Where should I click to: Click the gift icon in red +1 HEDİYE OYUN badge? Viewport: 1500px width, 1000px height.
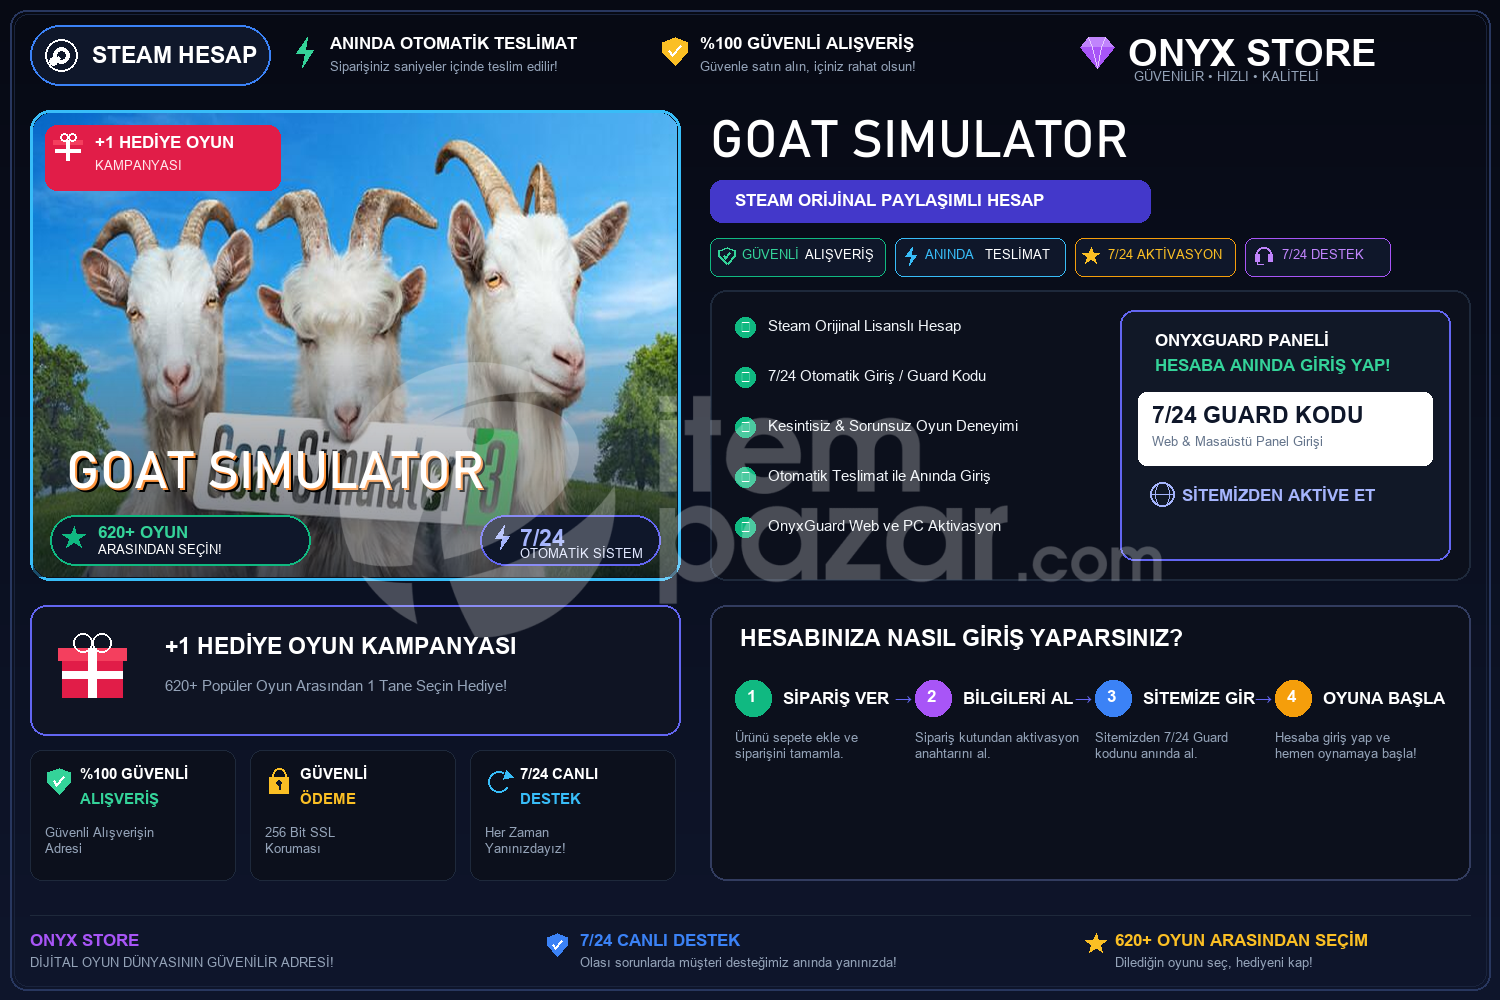tap(68, 147)
